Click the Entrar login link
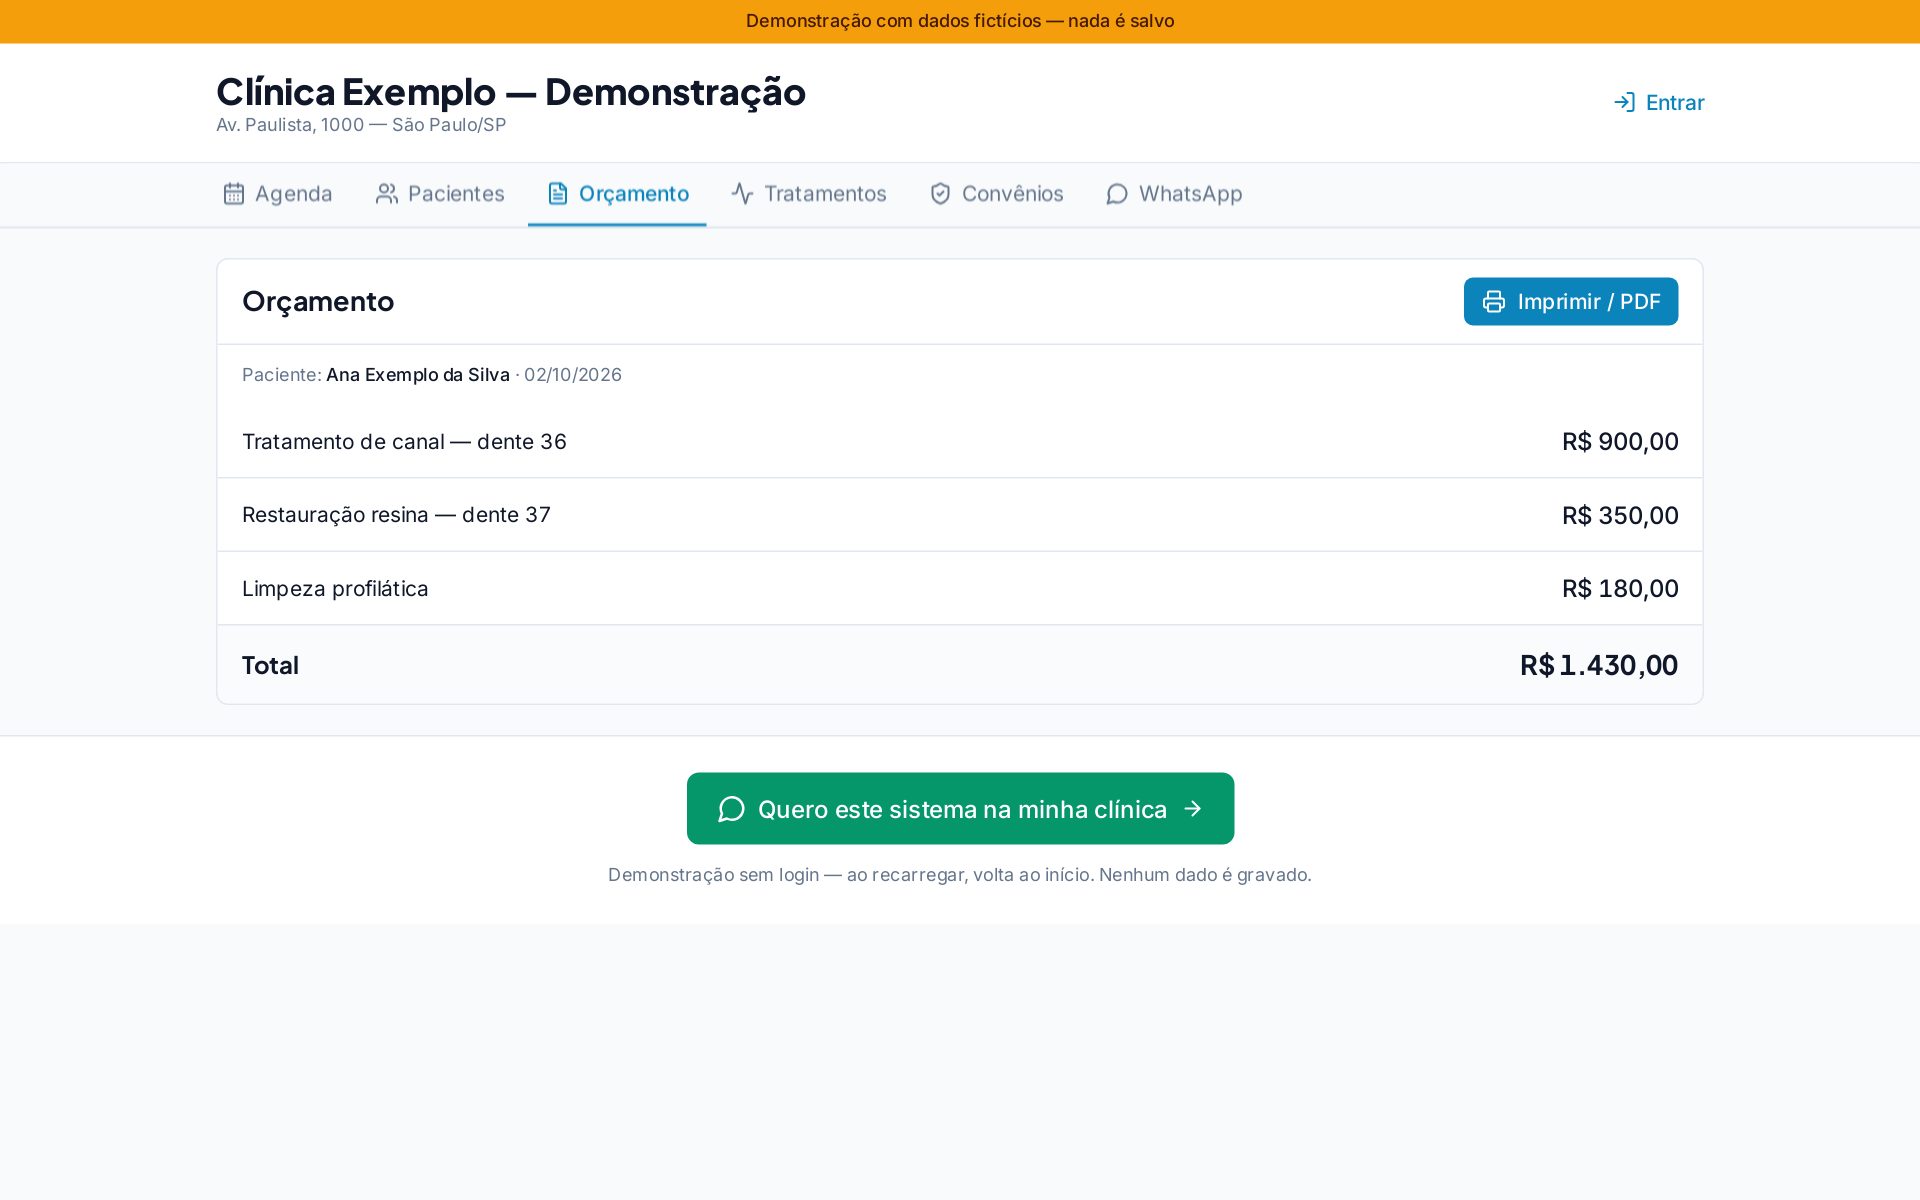Viewport: 1920px width, 1200px height. (x=1659, y=102)
